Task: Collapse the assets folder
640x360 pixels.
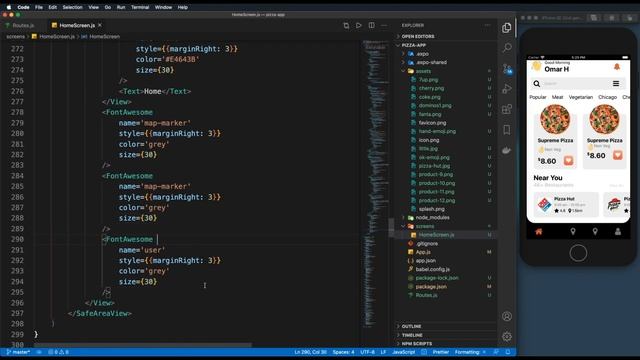Action: point(423,71)
